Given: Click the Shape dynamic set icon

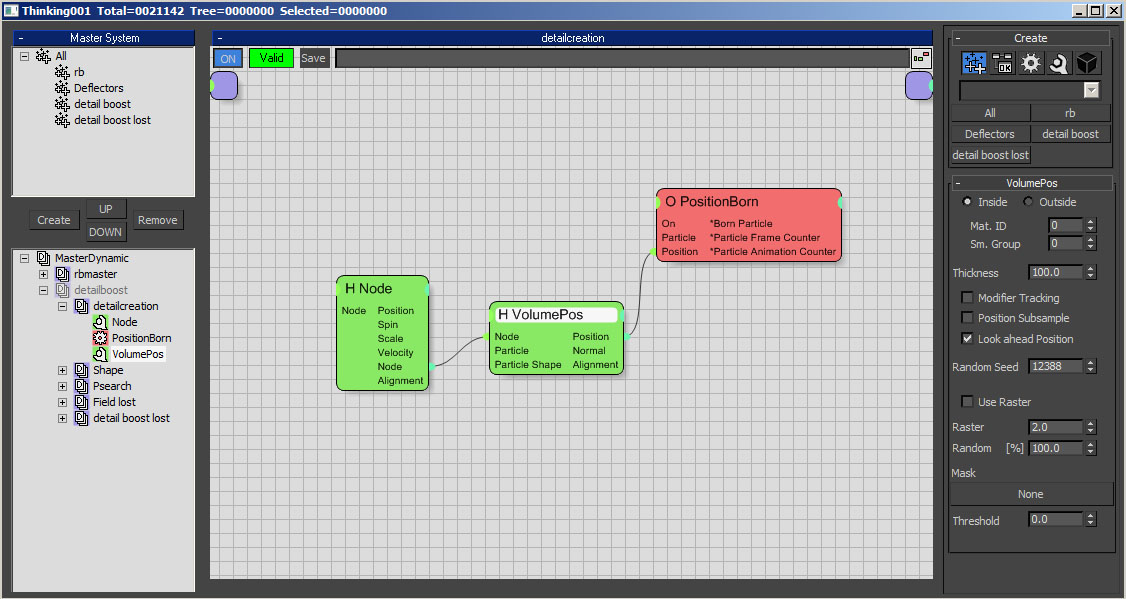Looking at the screenshot, I should click(x=81, y=370).
